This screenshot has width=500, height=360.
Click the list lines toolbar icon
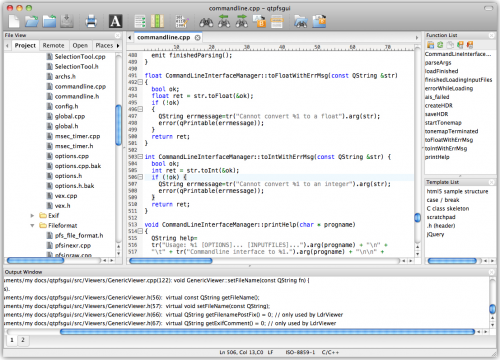[140, 21]
